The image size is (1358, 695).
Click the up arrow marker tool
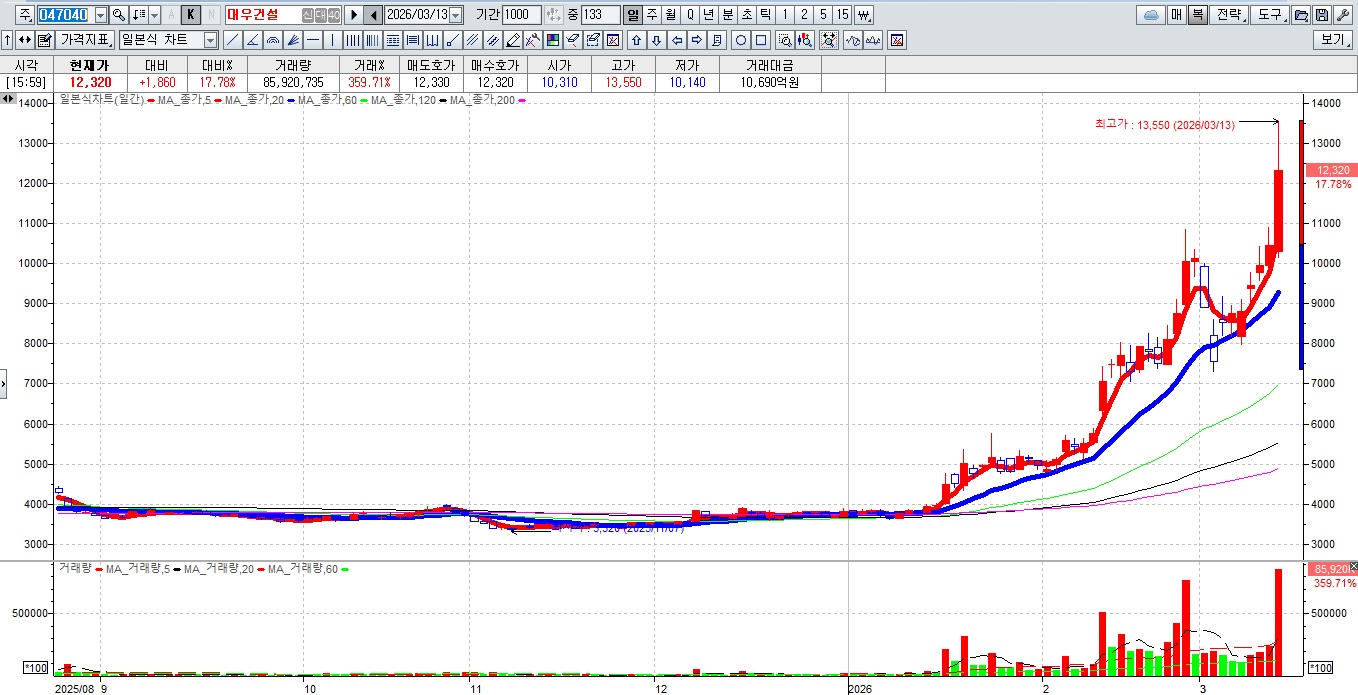[x=637, y=40]
